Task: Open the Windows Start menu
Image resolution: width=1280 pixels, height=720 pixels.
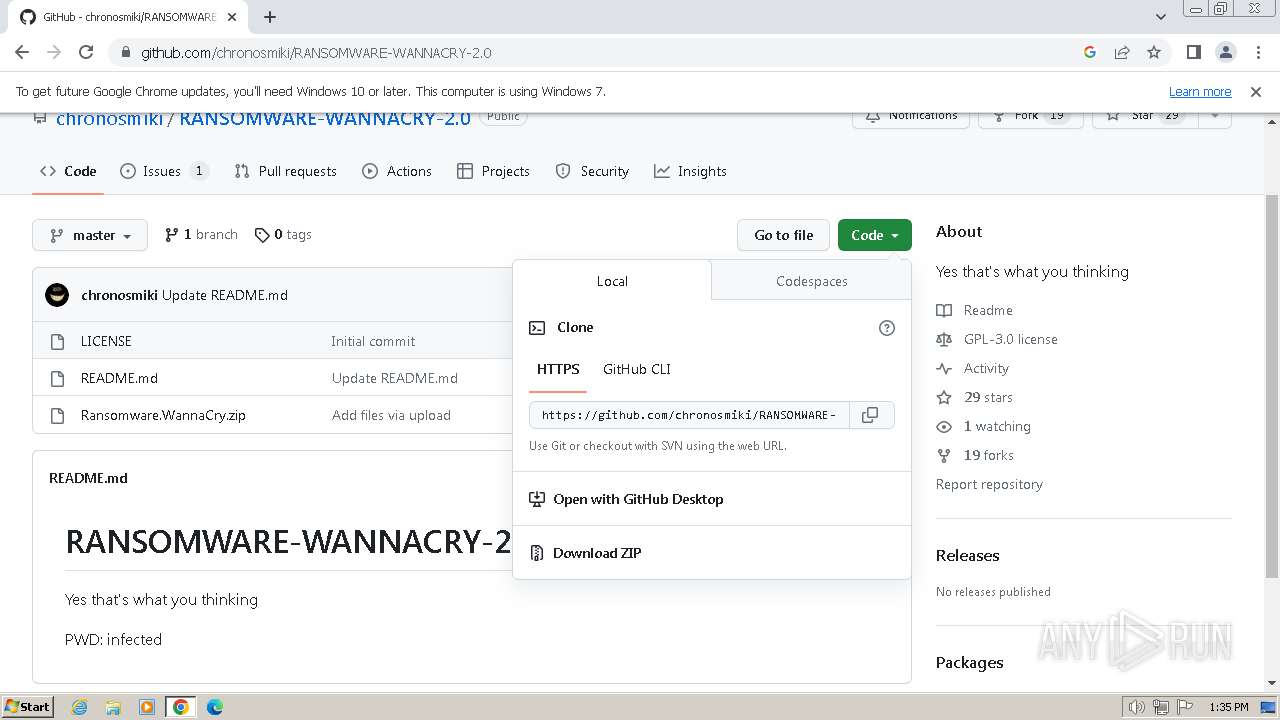Action: pyautogui.click(x=27, y=707)
